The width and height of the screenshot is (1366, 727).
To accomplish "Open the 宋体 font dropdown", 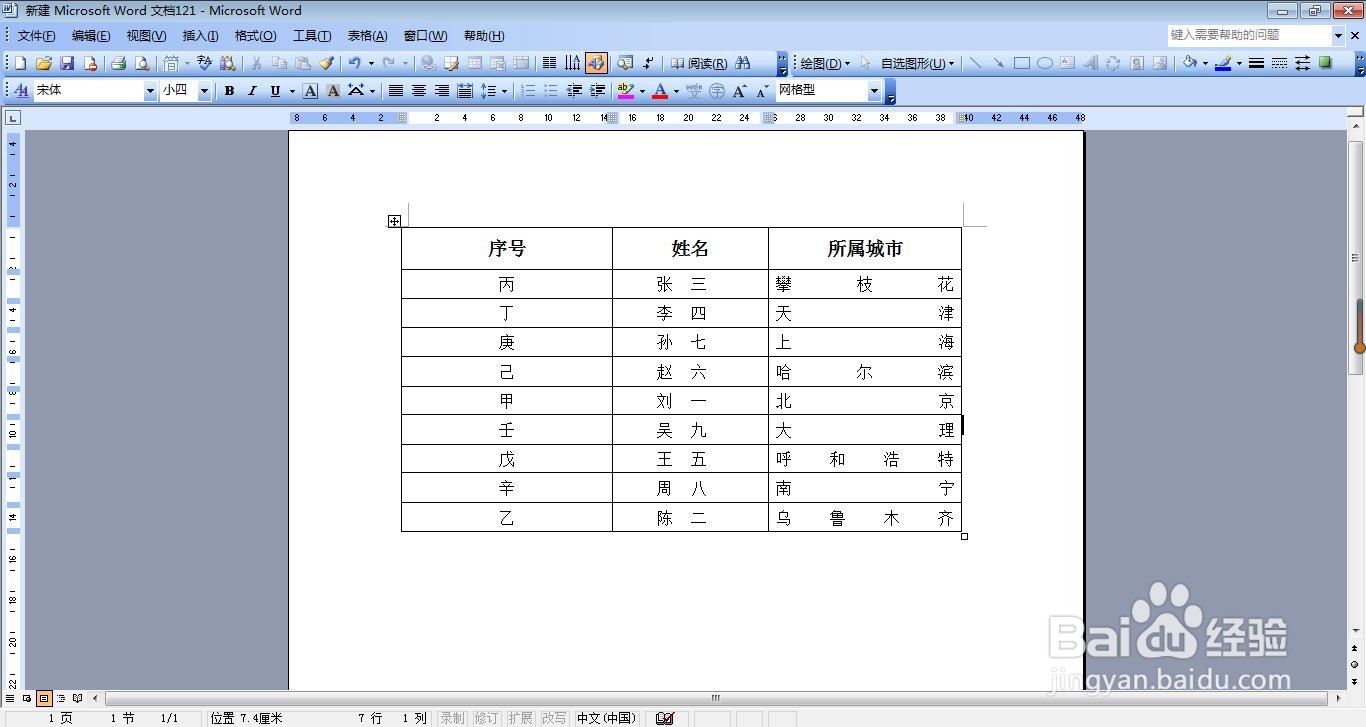I will click(x=150, y=90).
